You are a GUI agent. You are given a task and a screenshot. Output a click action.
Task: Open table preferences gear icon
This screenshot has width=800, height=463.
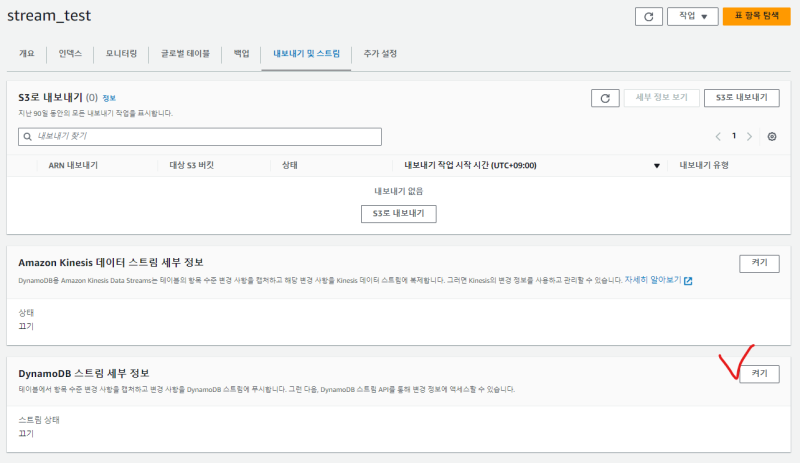coord(772,136)
